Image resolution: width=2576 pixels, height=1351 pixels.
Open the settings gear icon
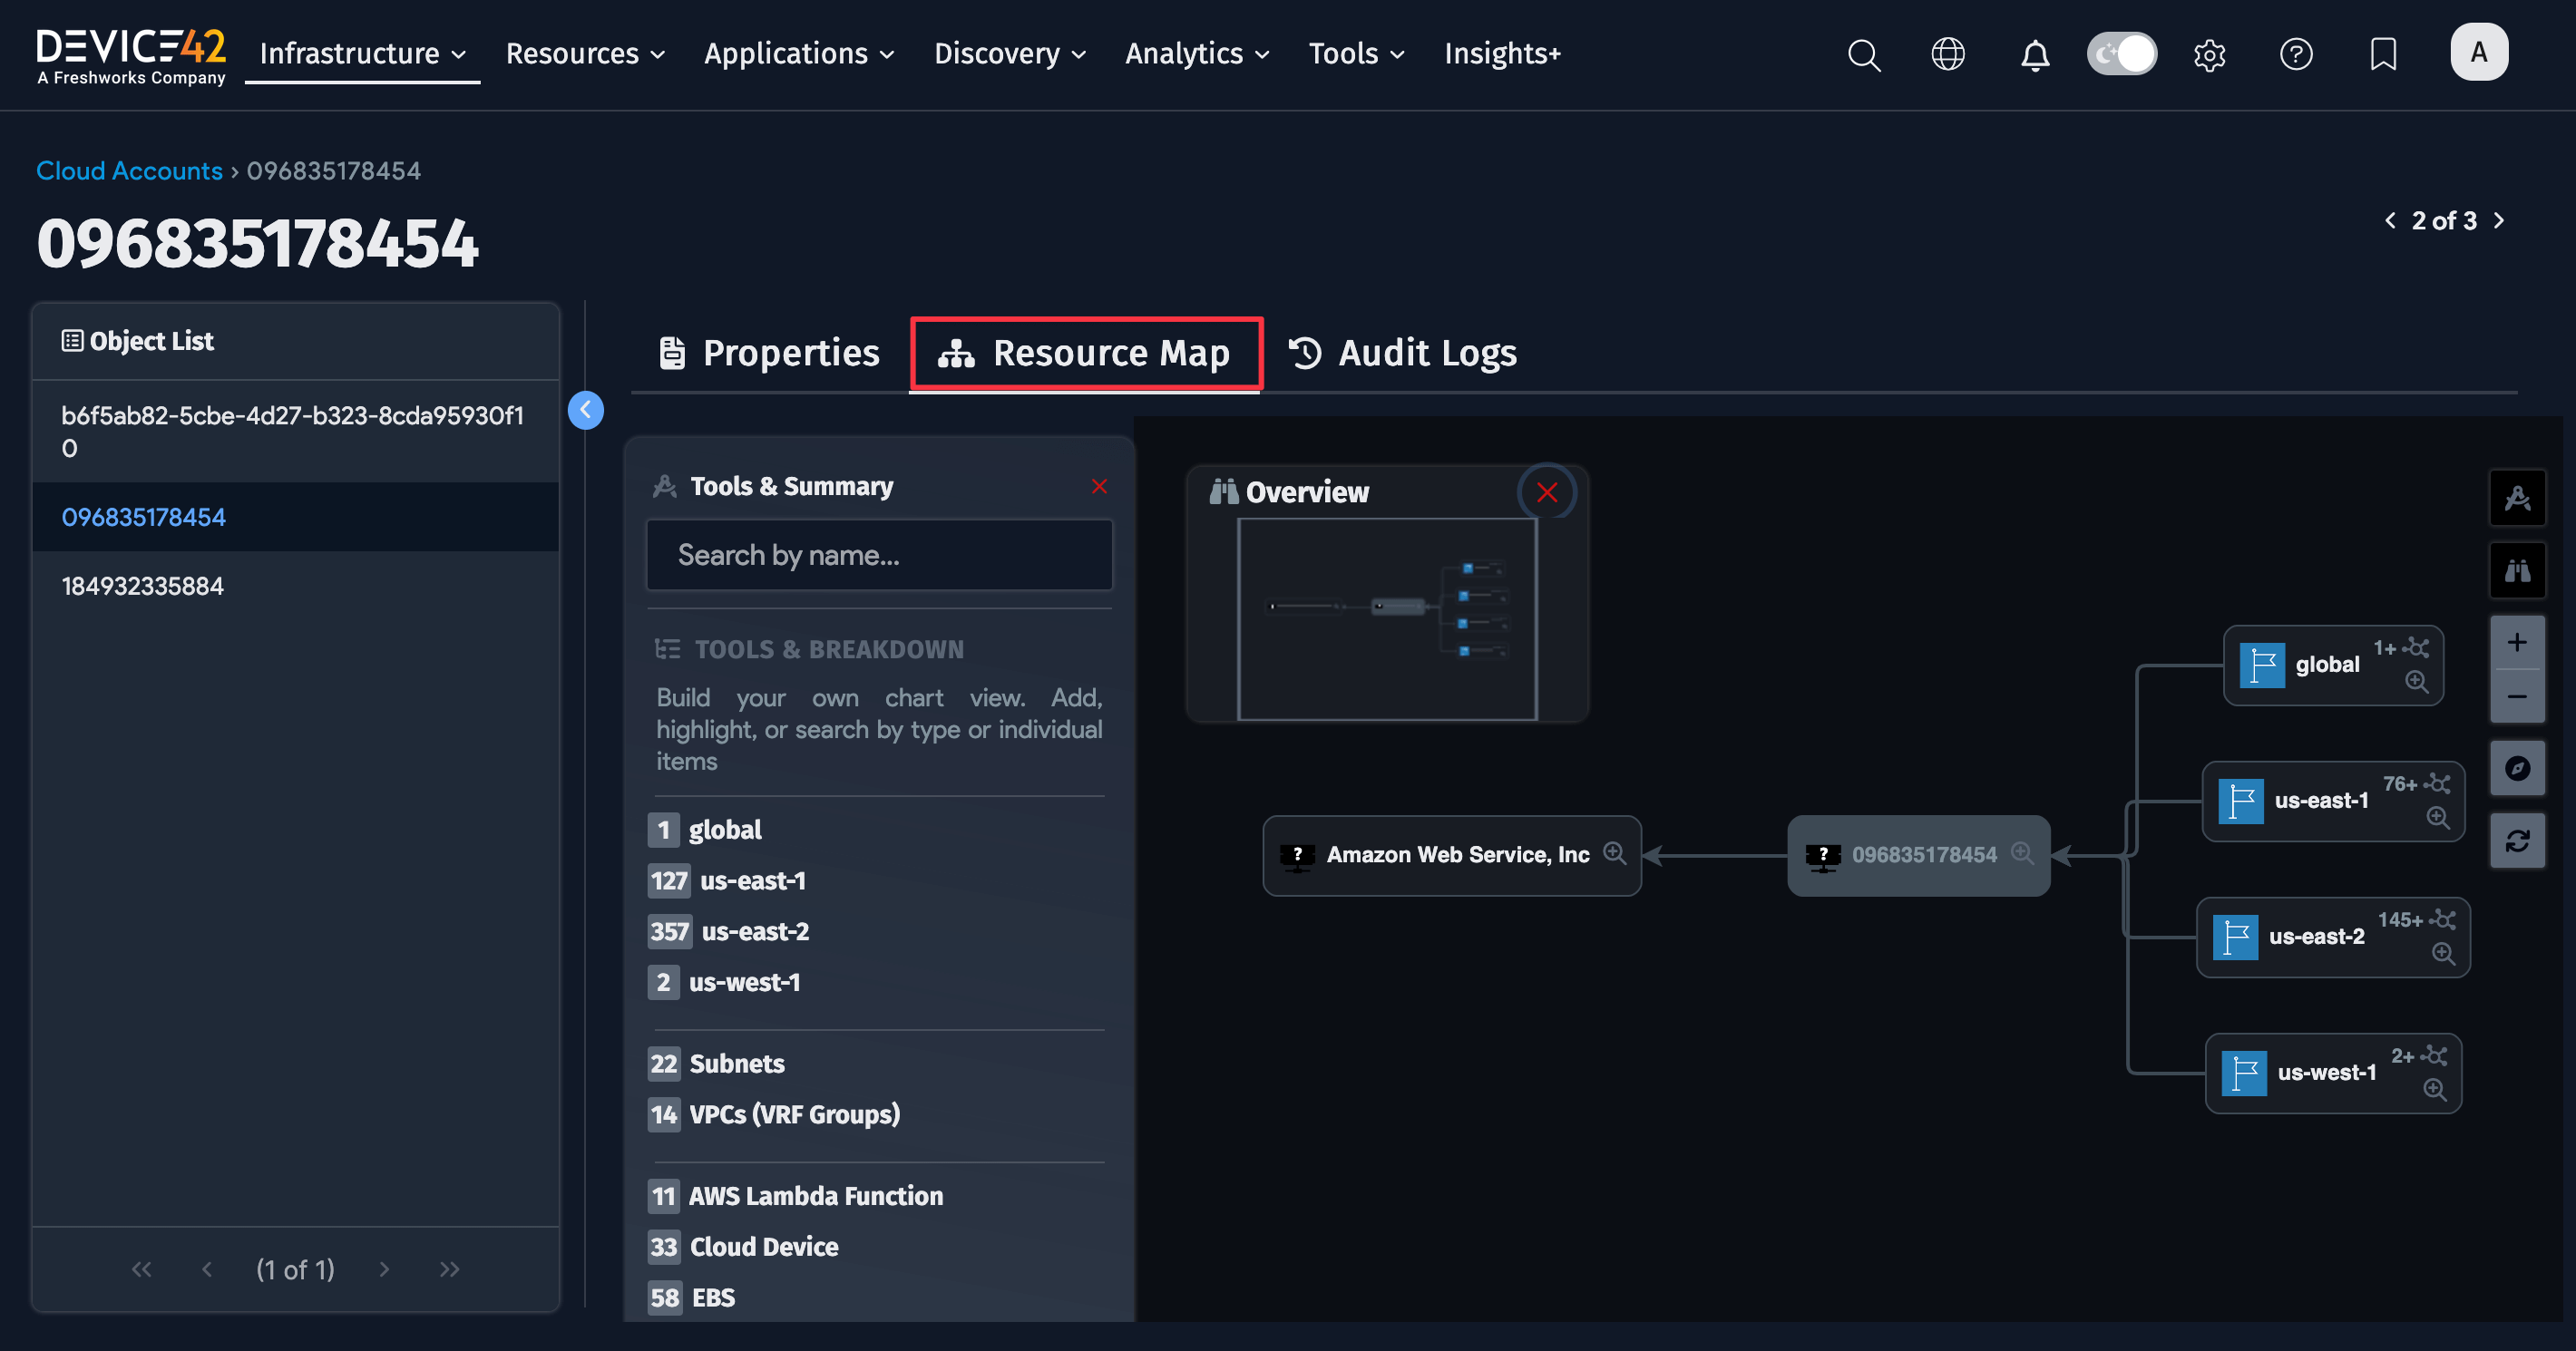[x=2209, y=54]
